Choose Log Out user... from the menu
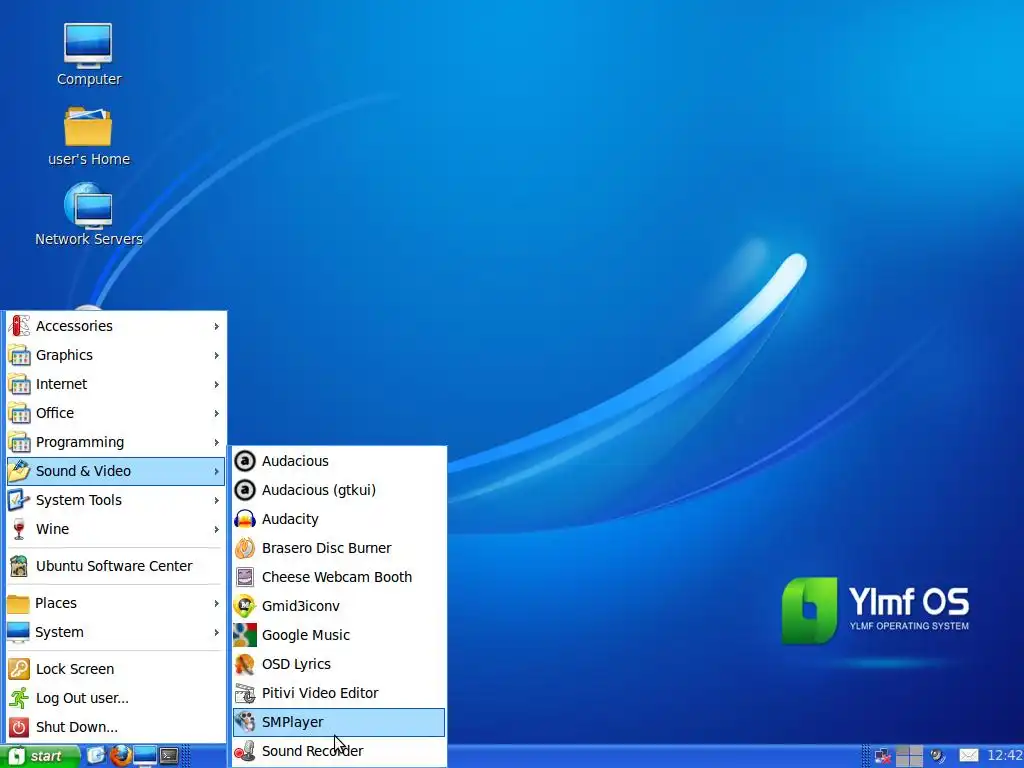Screen dimensions: 1024x768 click(116, 698)
